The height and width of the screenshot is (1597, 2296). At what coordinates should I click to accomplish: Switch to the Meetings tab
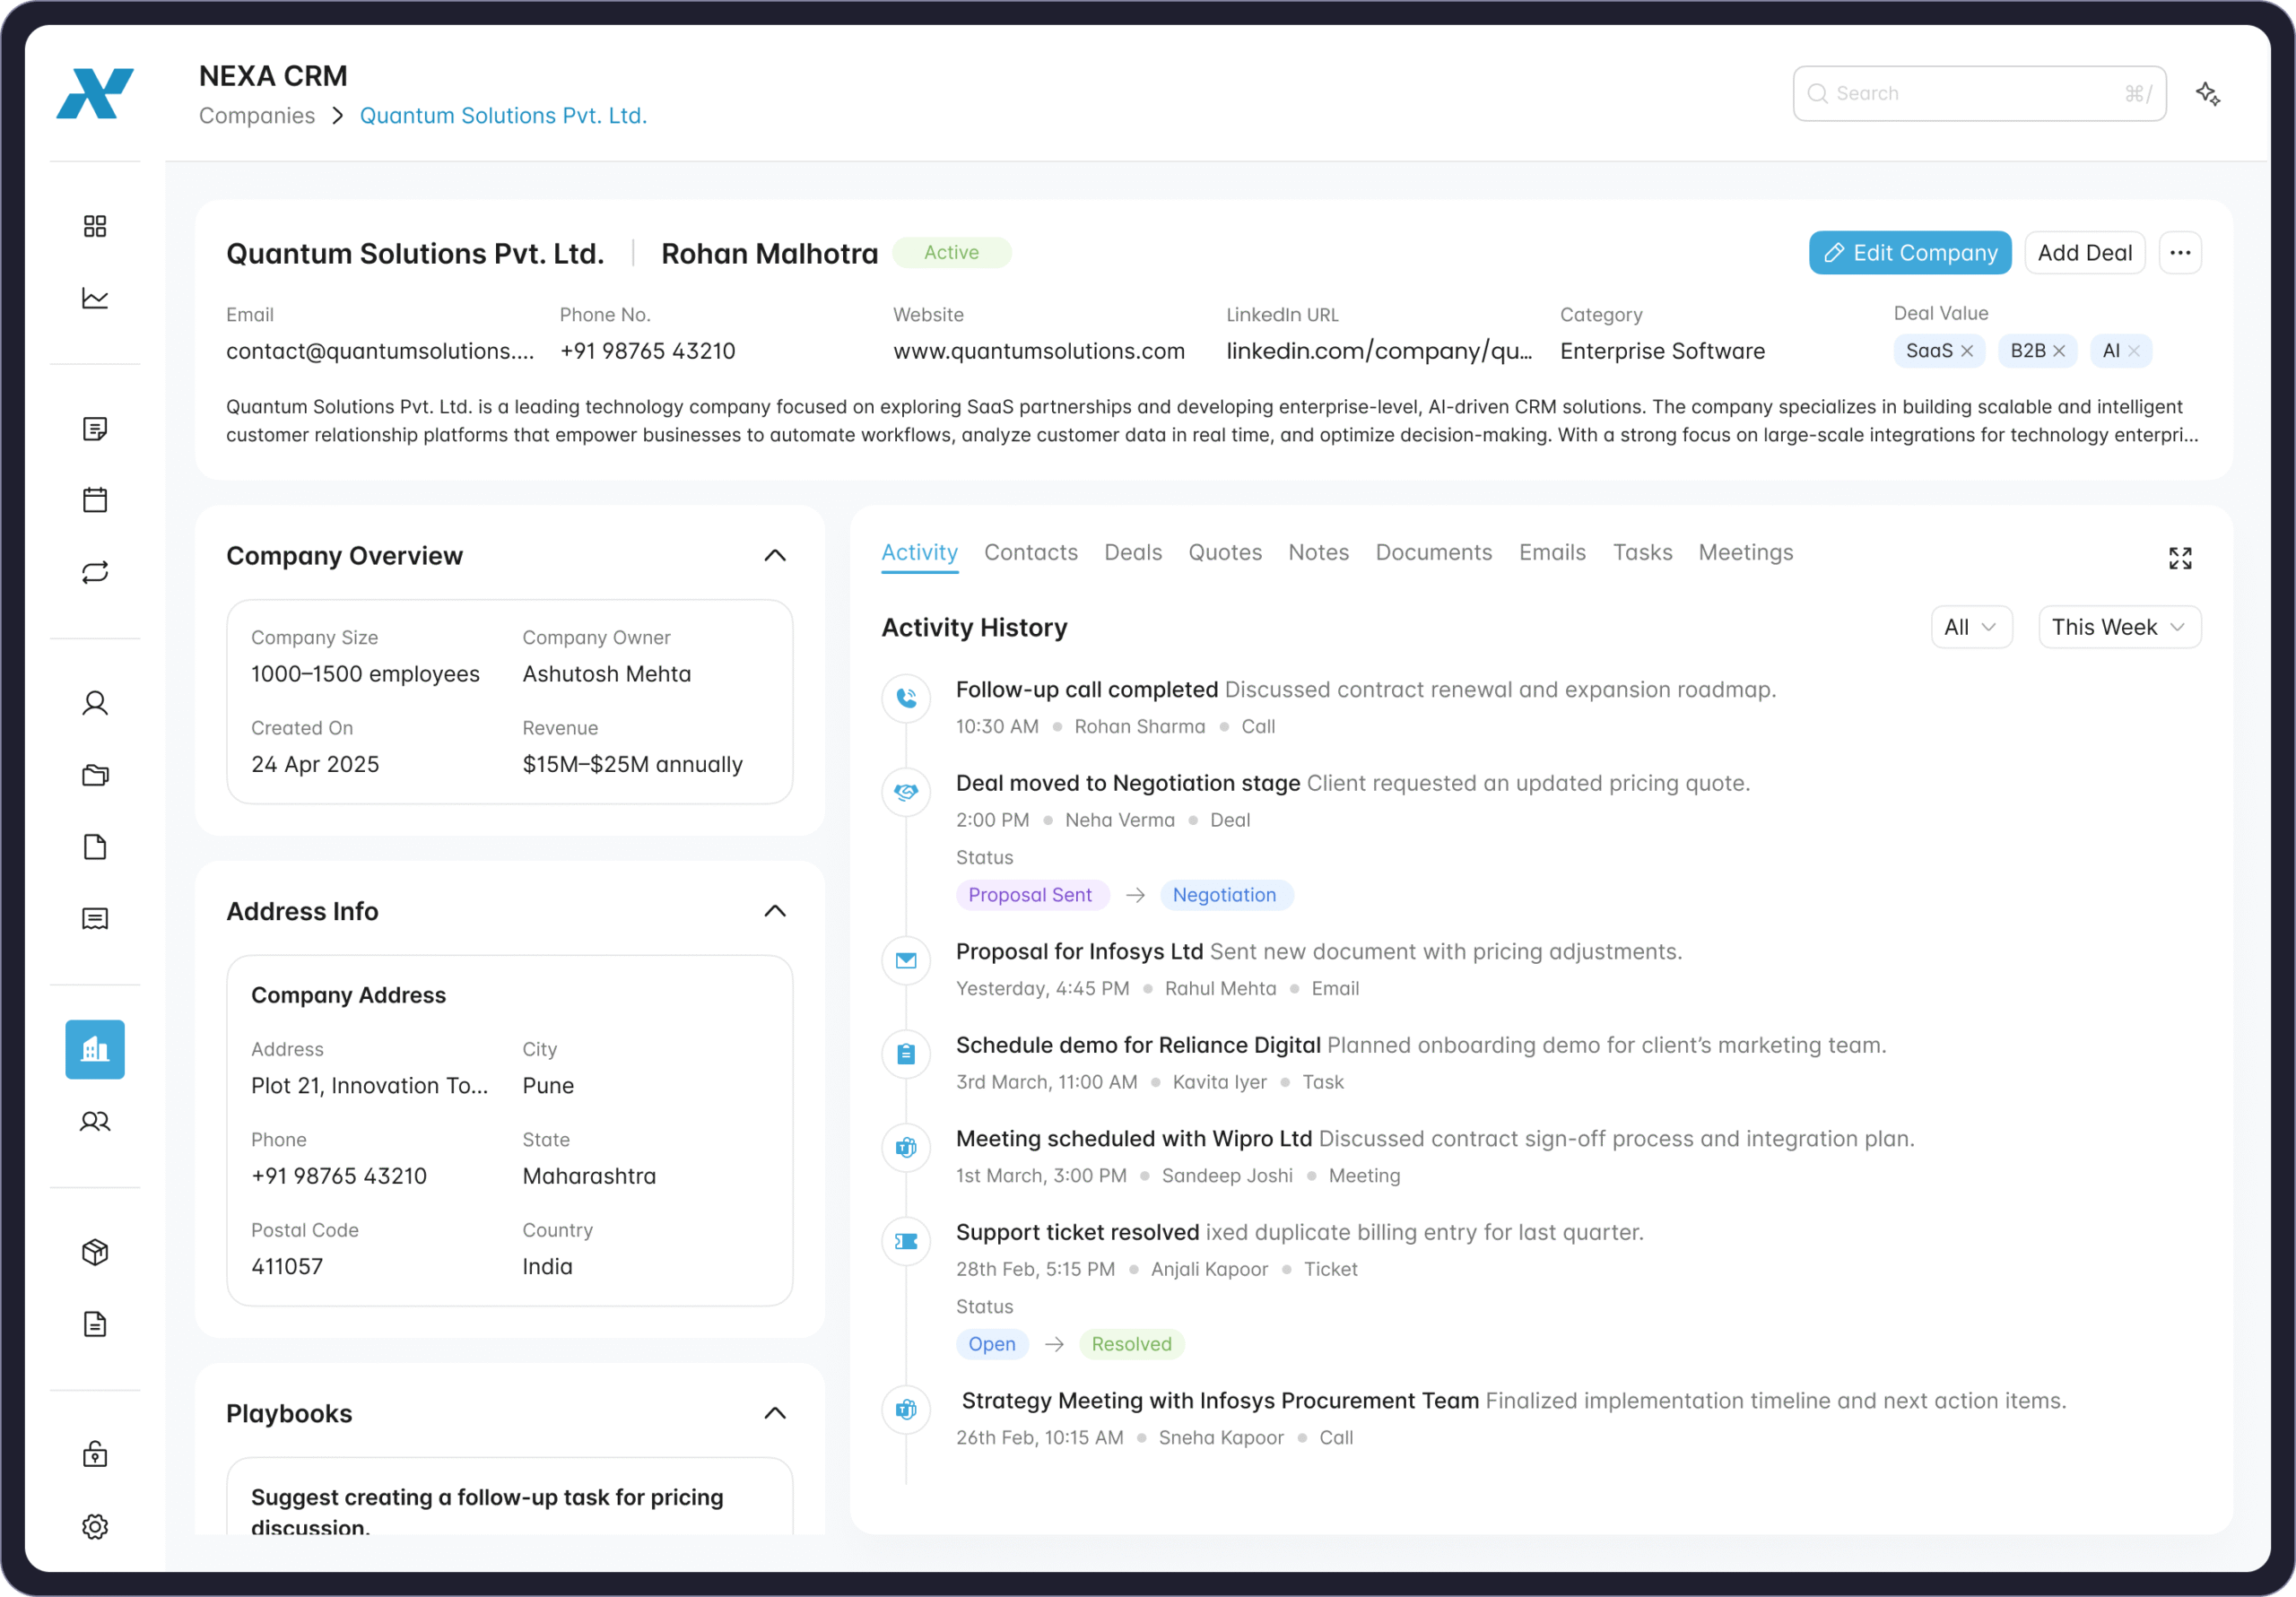click(1745, 552)
